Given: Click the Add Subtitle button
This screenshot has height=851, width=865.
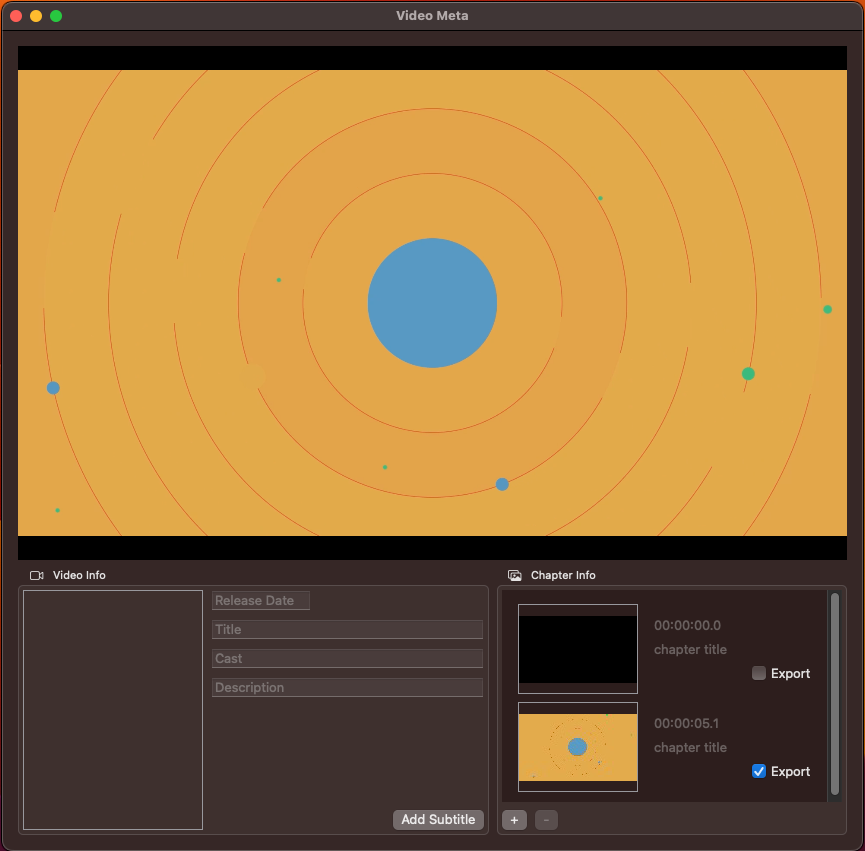Looking at the screenshot, I should (x=438, y=819).
